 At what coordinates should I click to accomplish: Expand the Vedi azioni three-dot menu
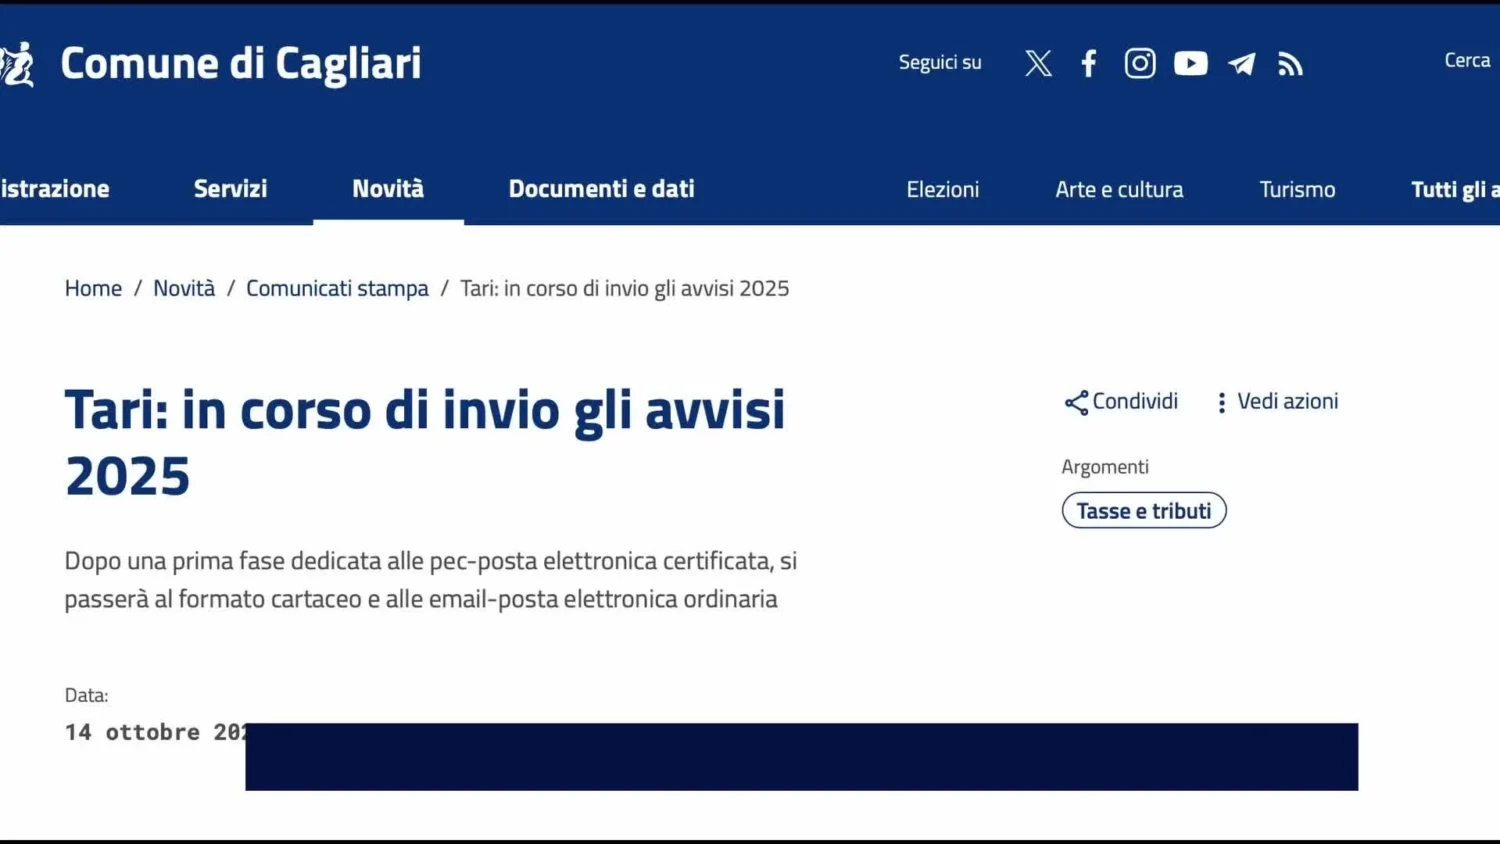click(1221, 403)
